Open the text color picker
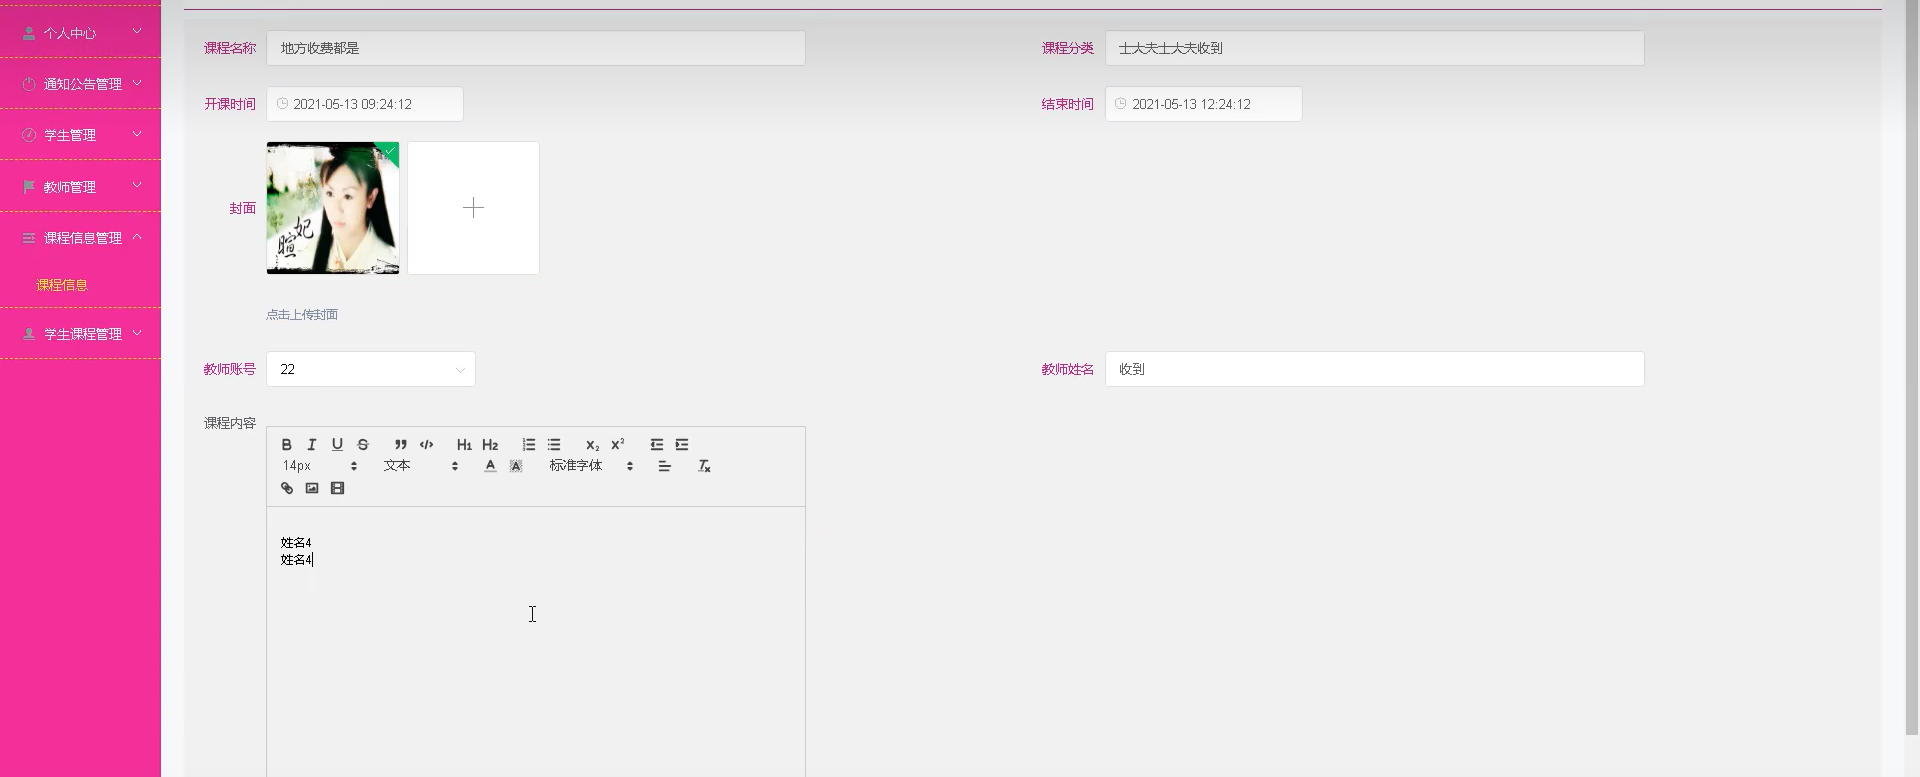1920x777 pixels. (x=490, y=466)
